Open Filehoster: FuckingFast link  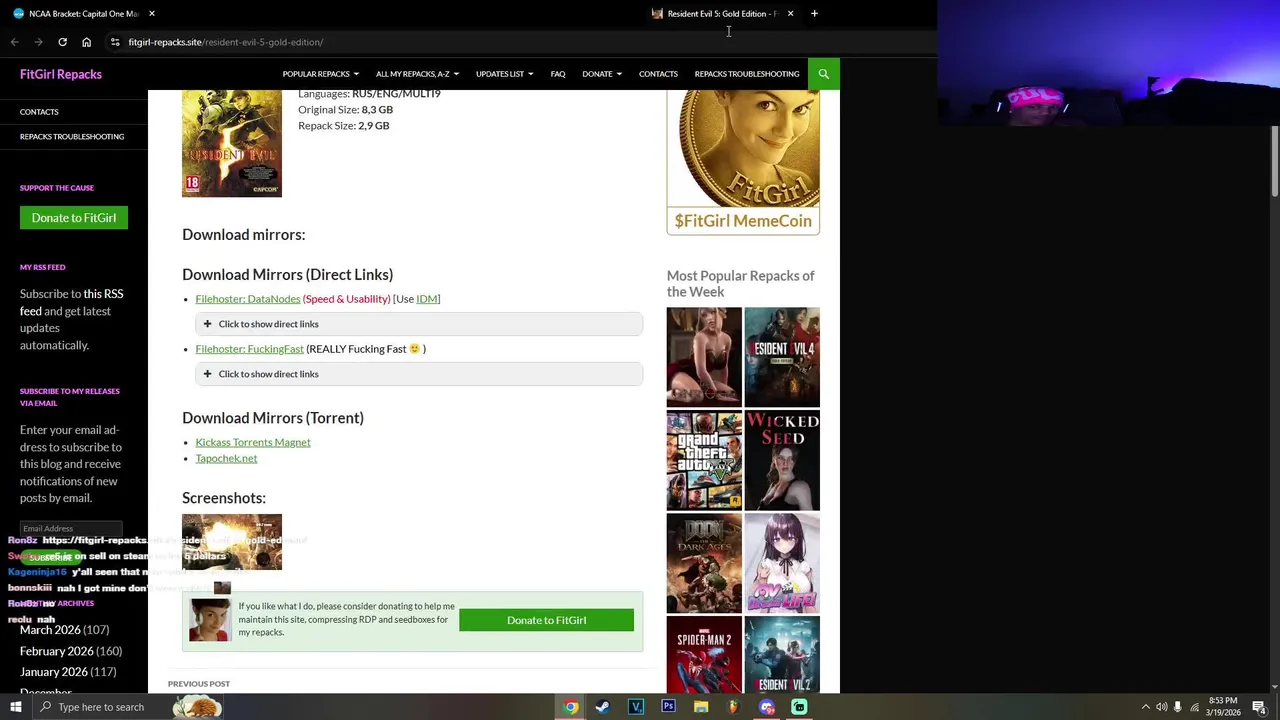tap(250, 349)
